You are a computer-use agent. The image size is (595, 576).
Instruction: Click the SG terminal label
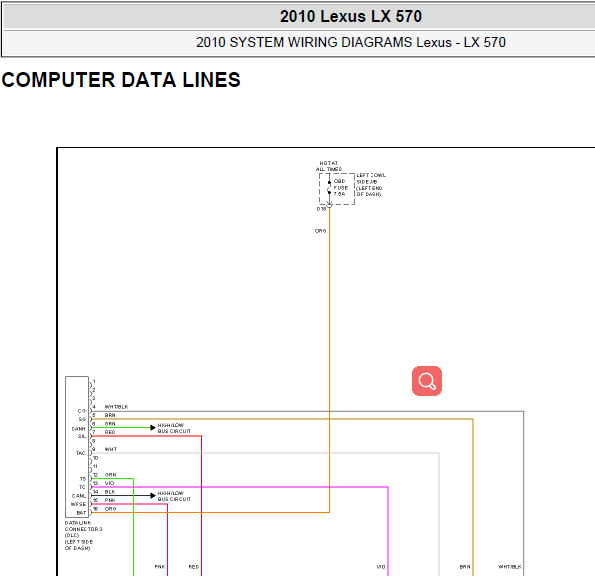coord(82,419)
